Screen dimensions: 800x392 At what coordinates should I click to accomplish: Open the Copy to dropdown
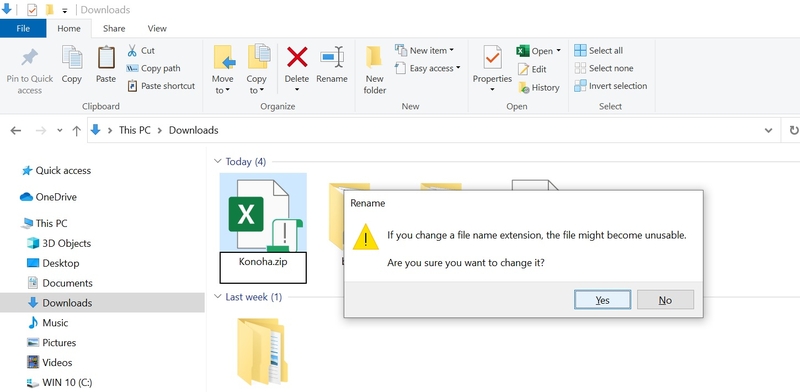[256, 70]
